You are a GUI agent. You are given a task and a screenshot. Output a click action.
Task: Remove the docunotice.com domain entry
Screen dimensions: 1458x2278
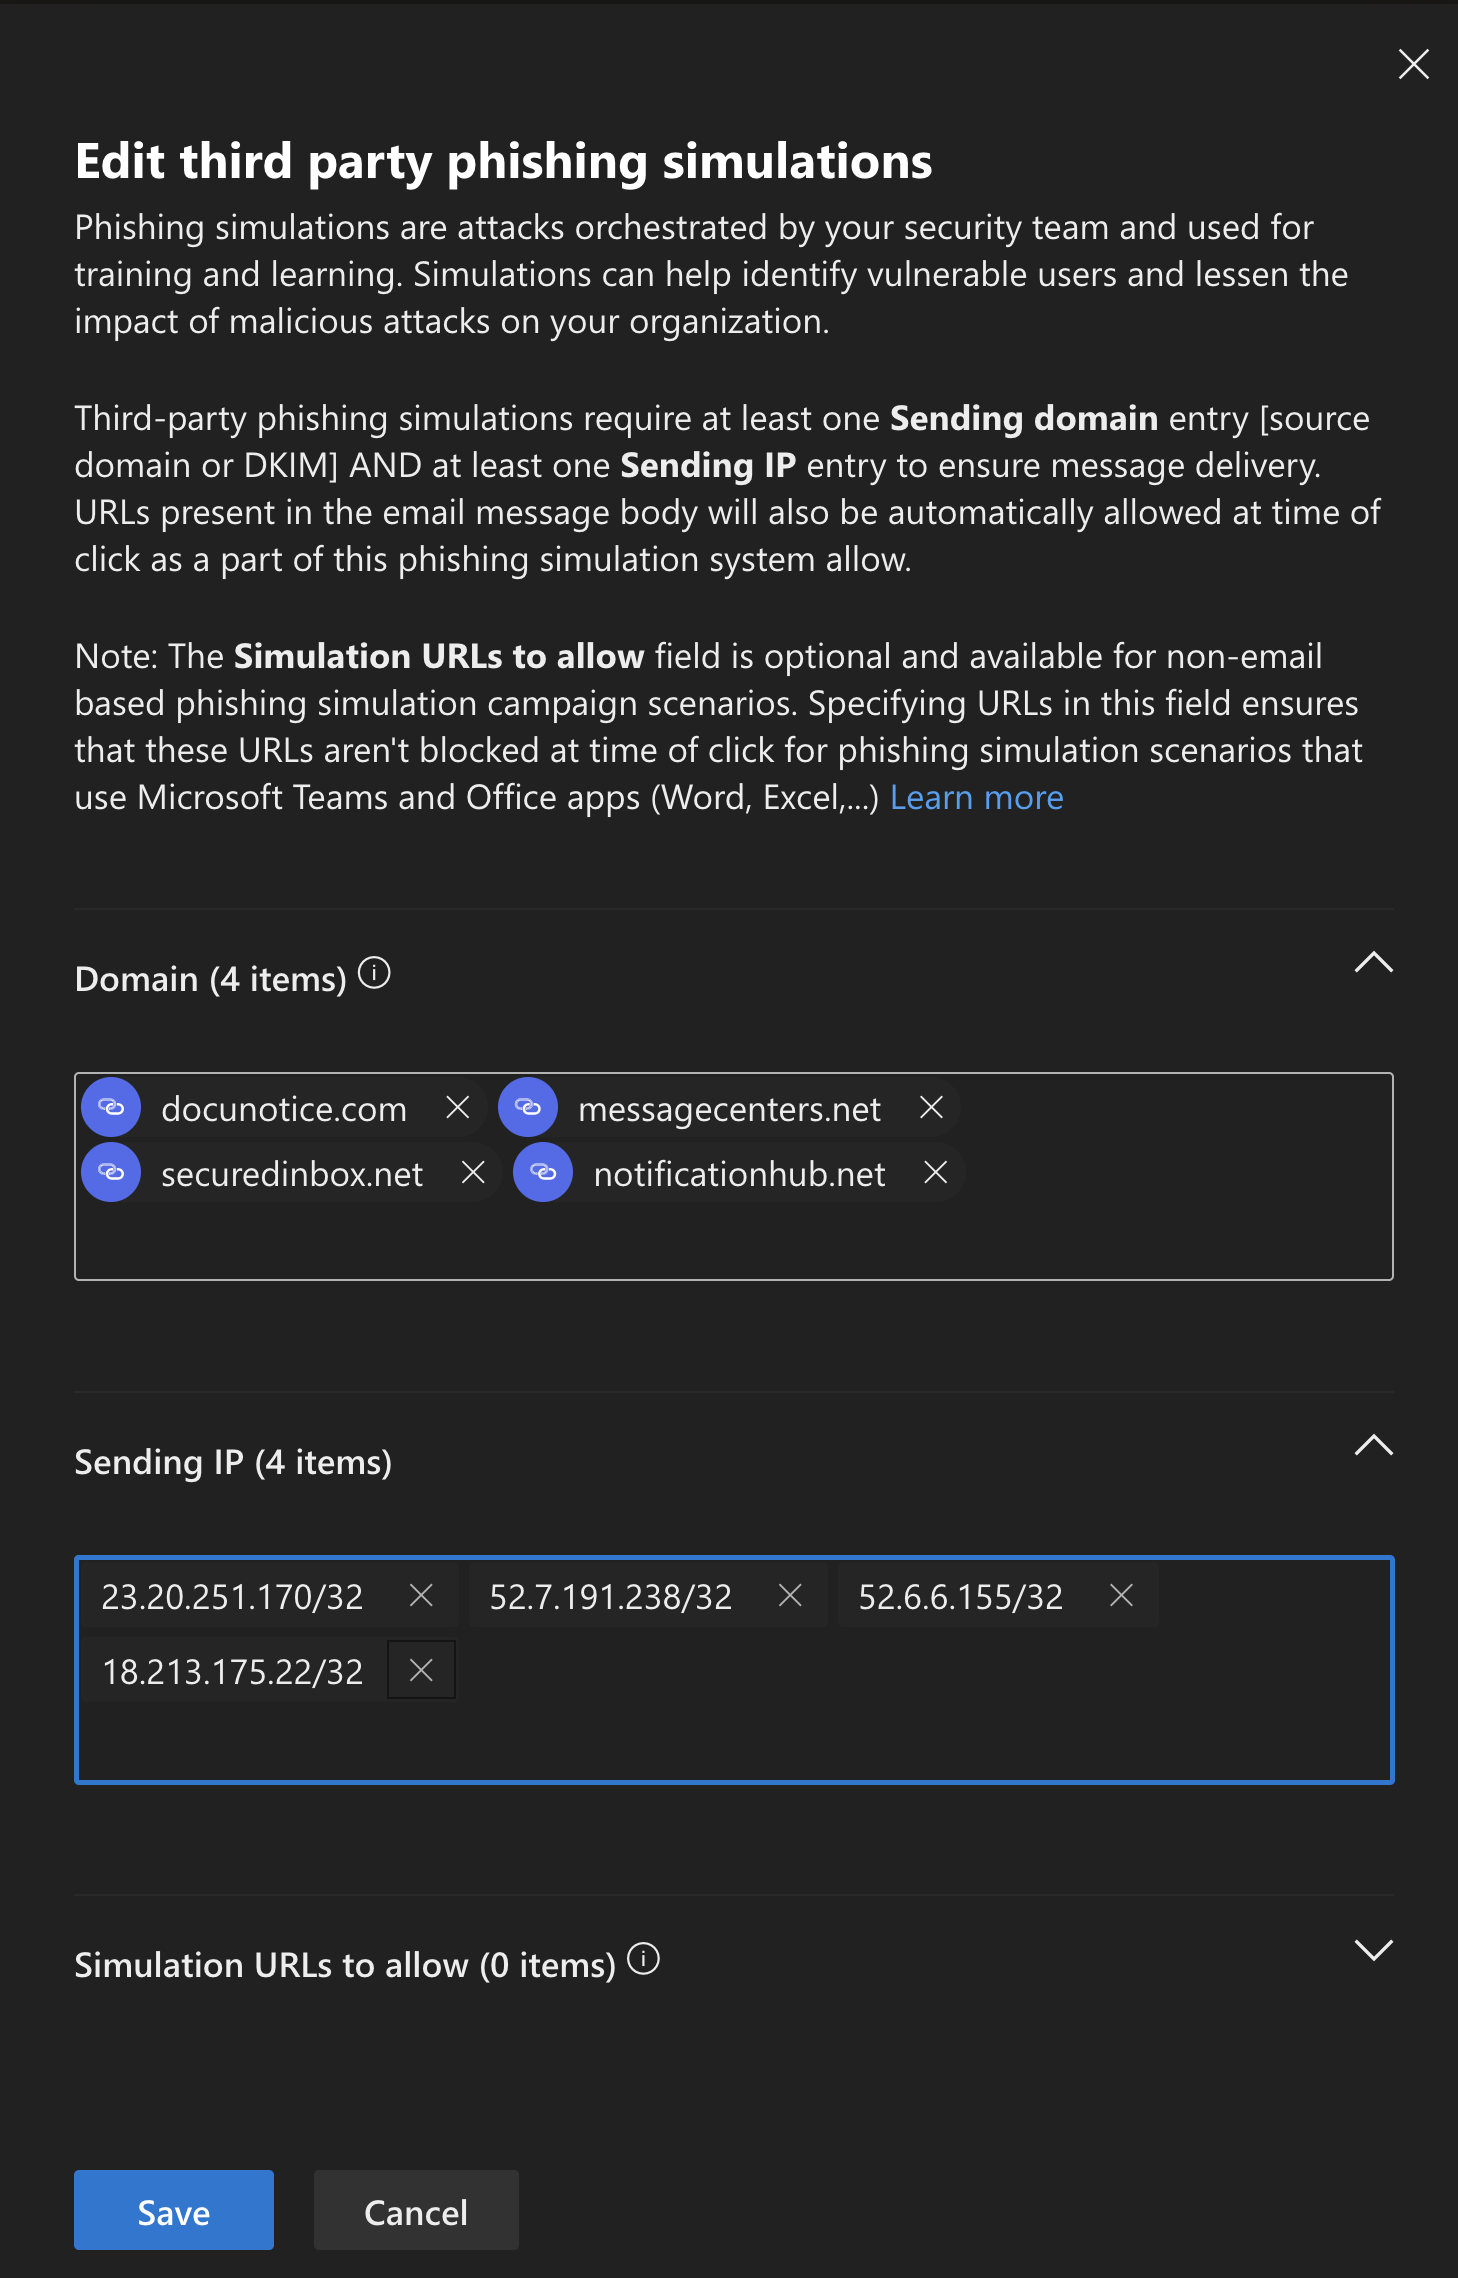(457, 1107)
